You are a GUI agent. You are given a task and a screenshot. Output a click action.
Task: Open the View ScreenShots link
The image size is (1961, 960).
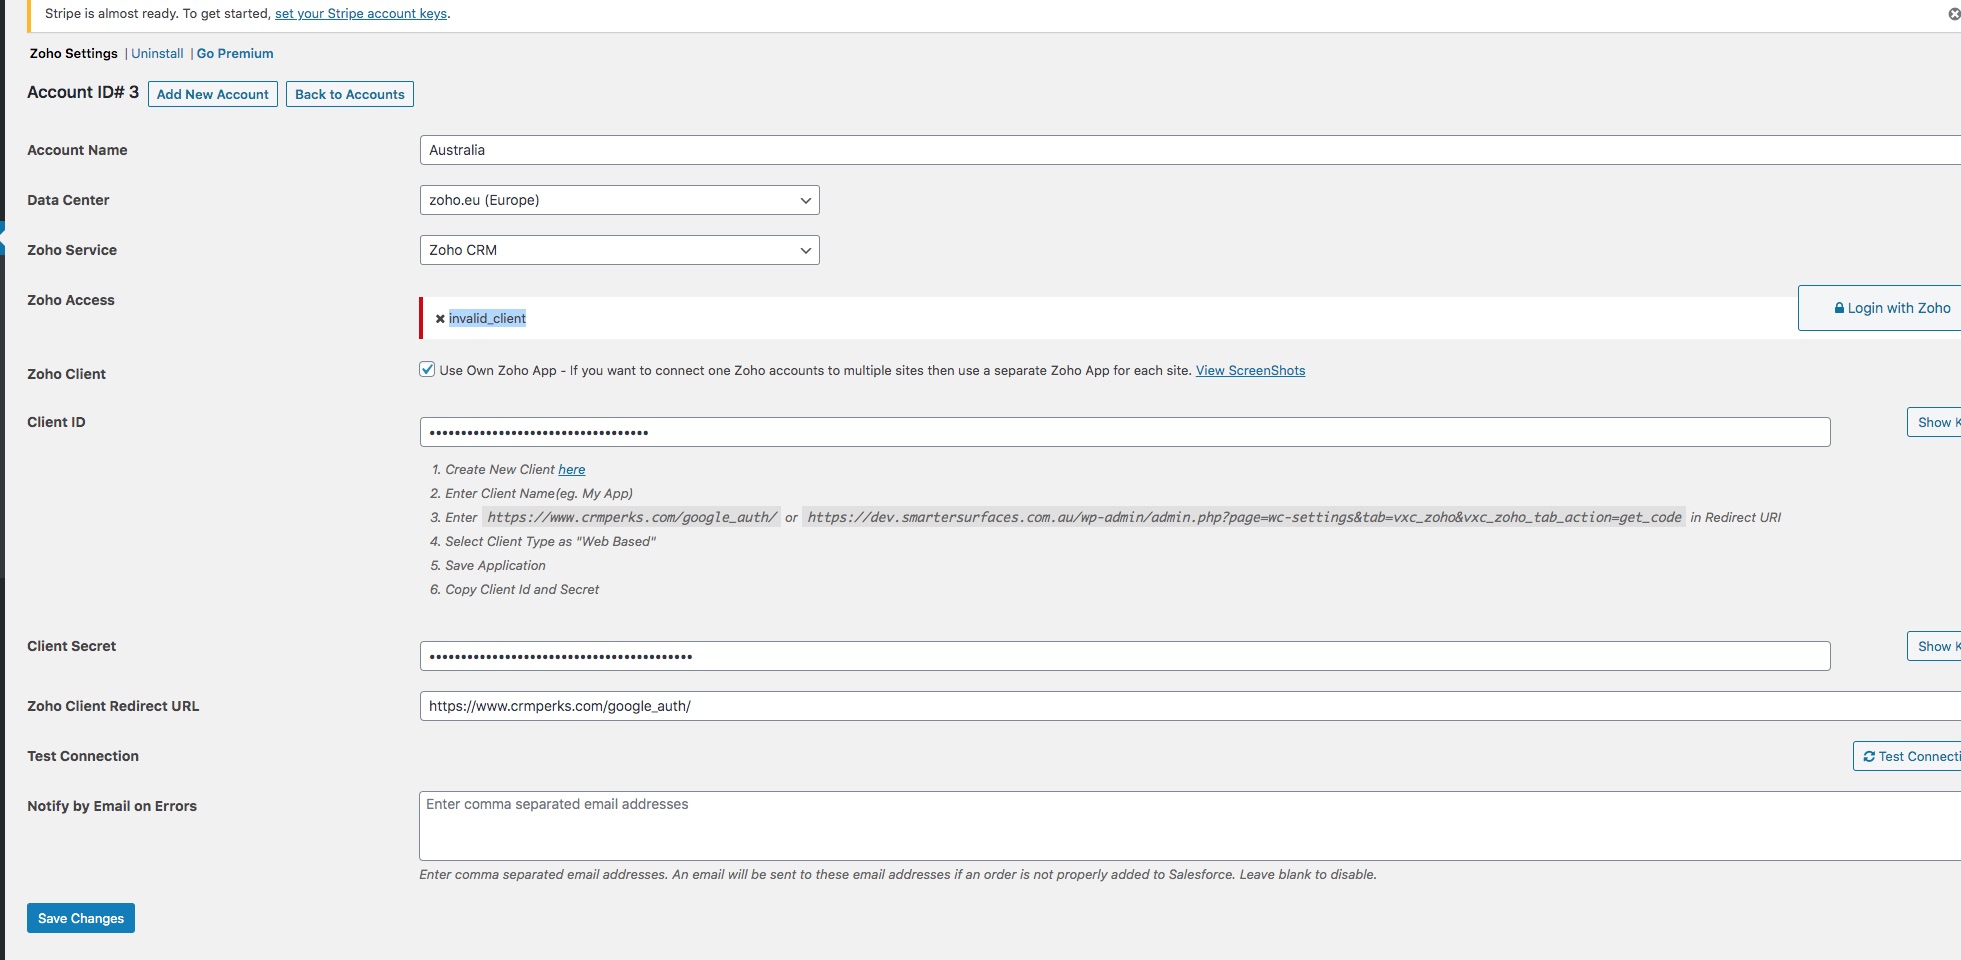pos(1250,371)
